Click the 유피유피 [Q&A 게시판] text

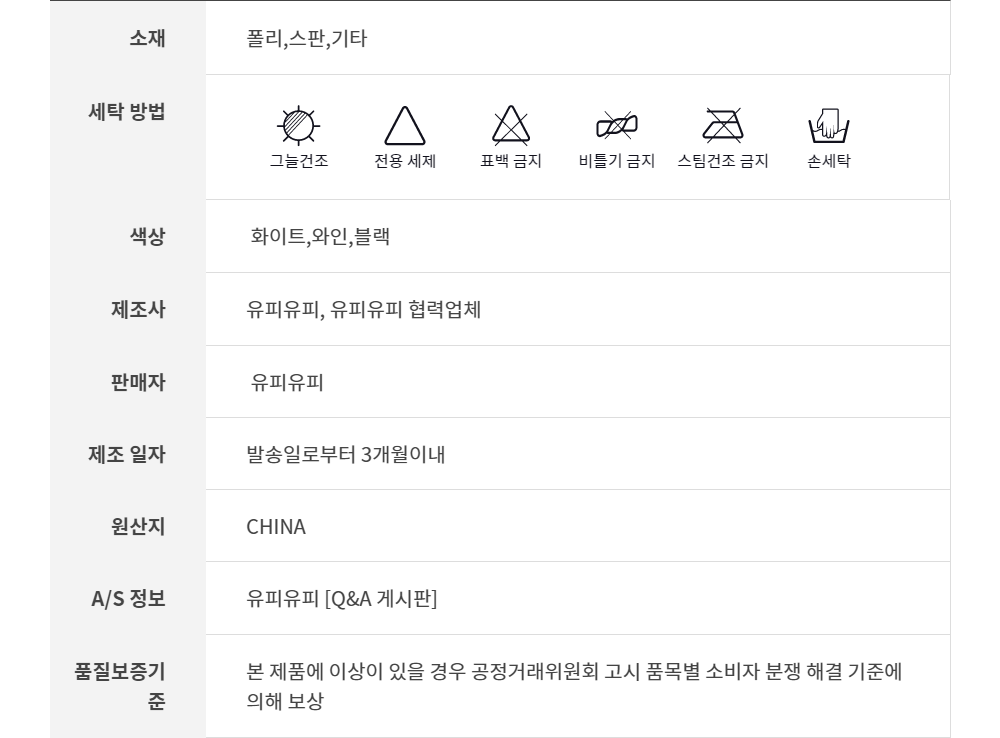pos(342,599)
